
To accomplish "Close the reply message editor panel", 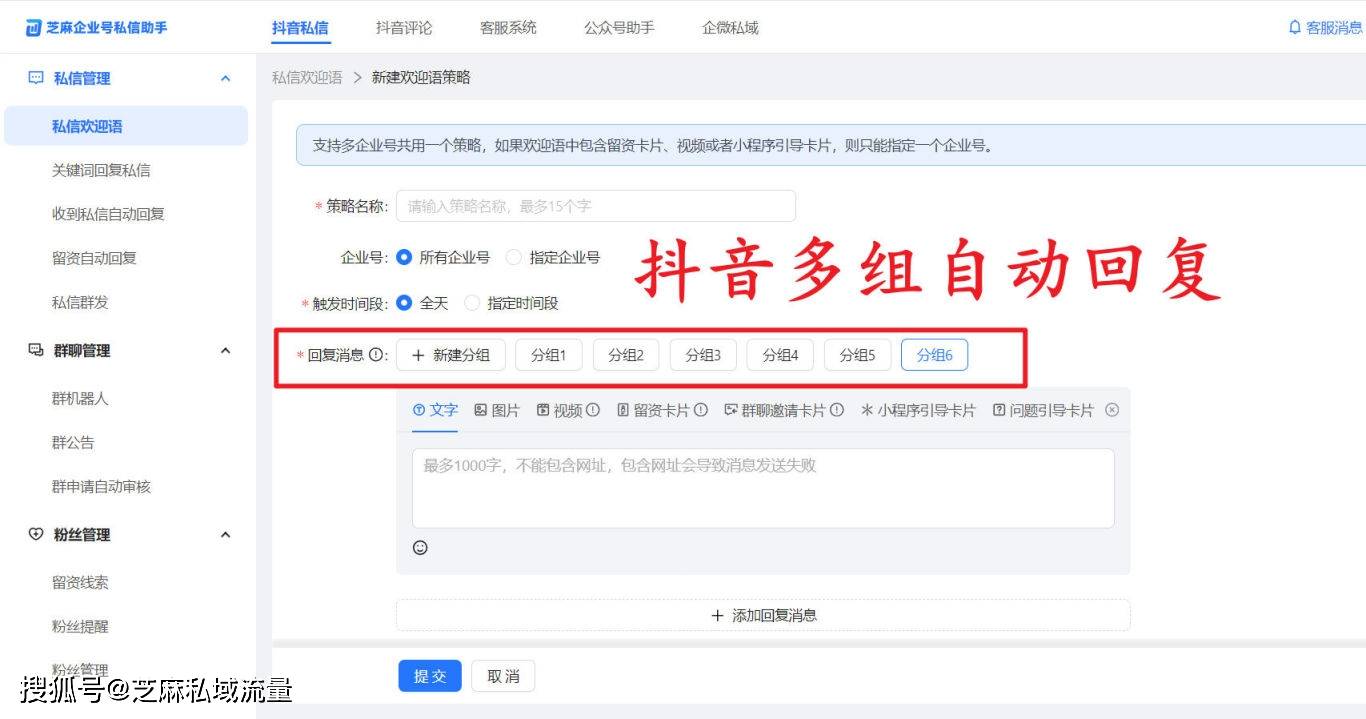I will (x=1112, y=410).
